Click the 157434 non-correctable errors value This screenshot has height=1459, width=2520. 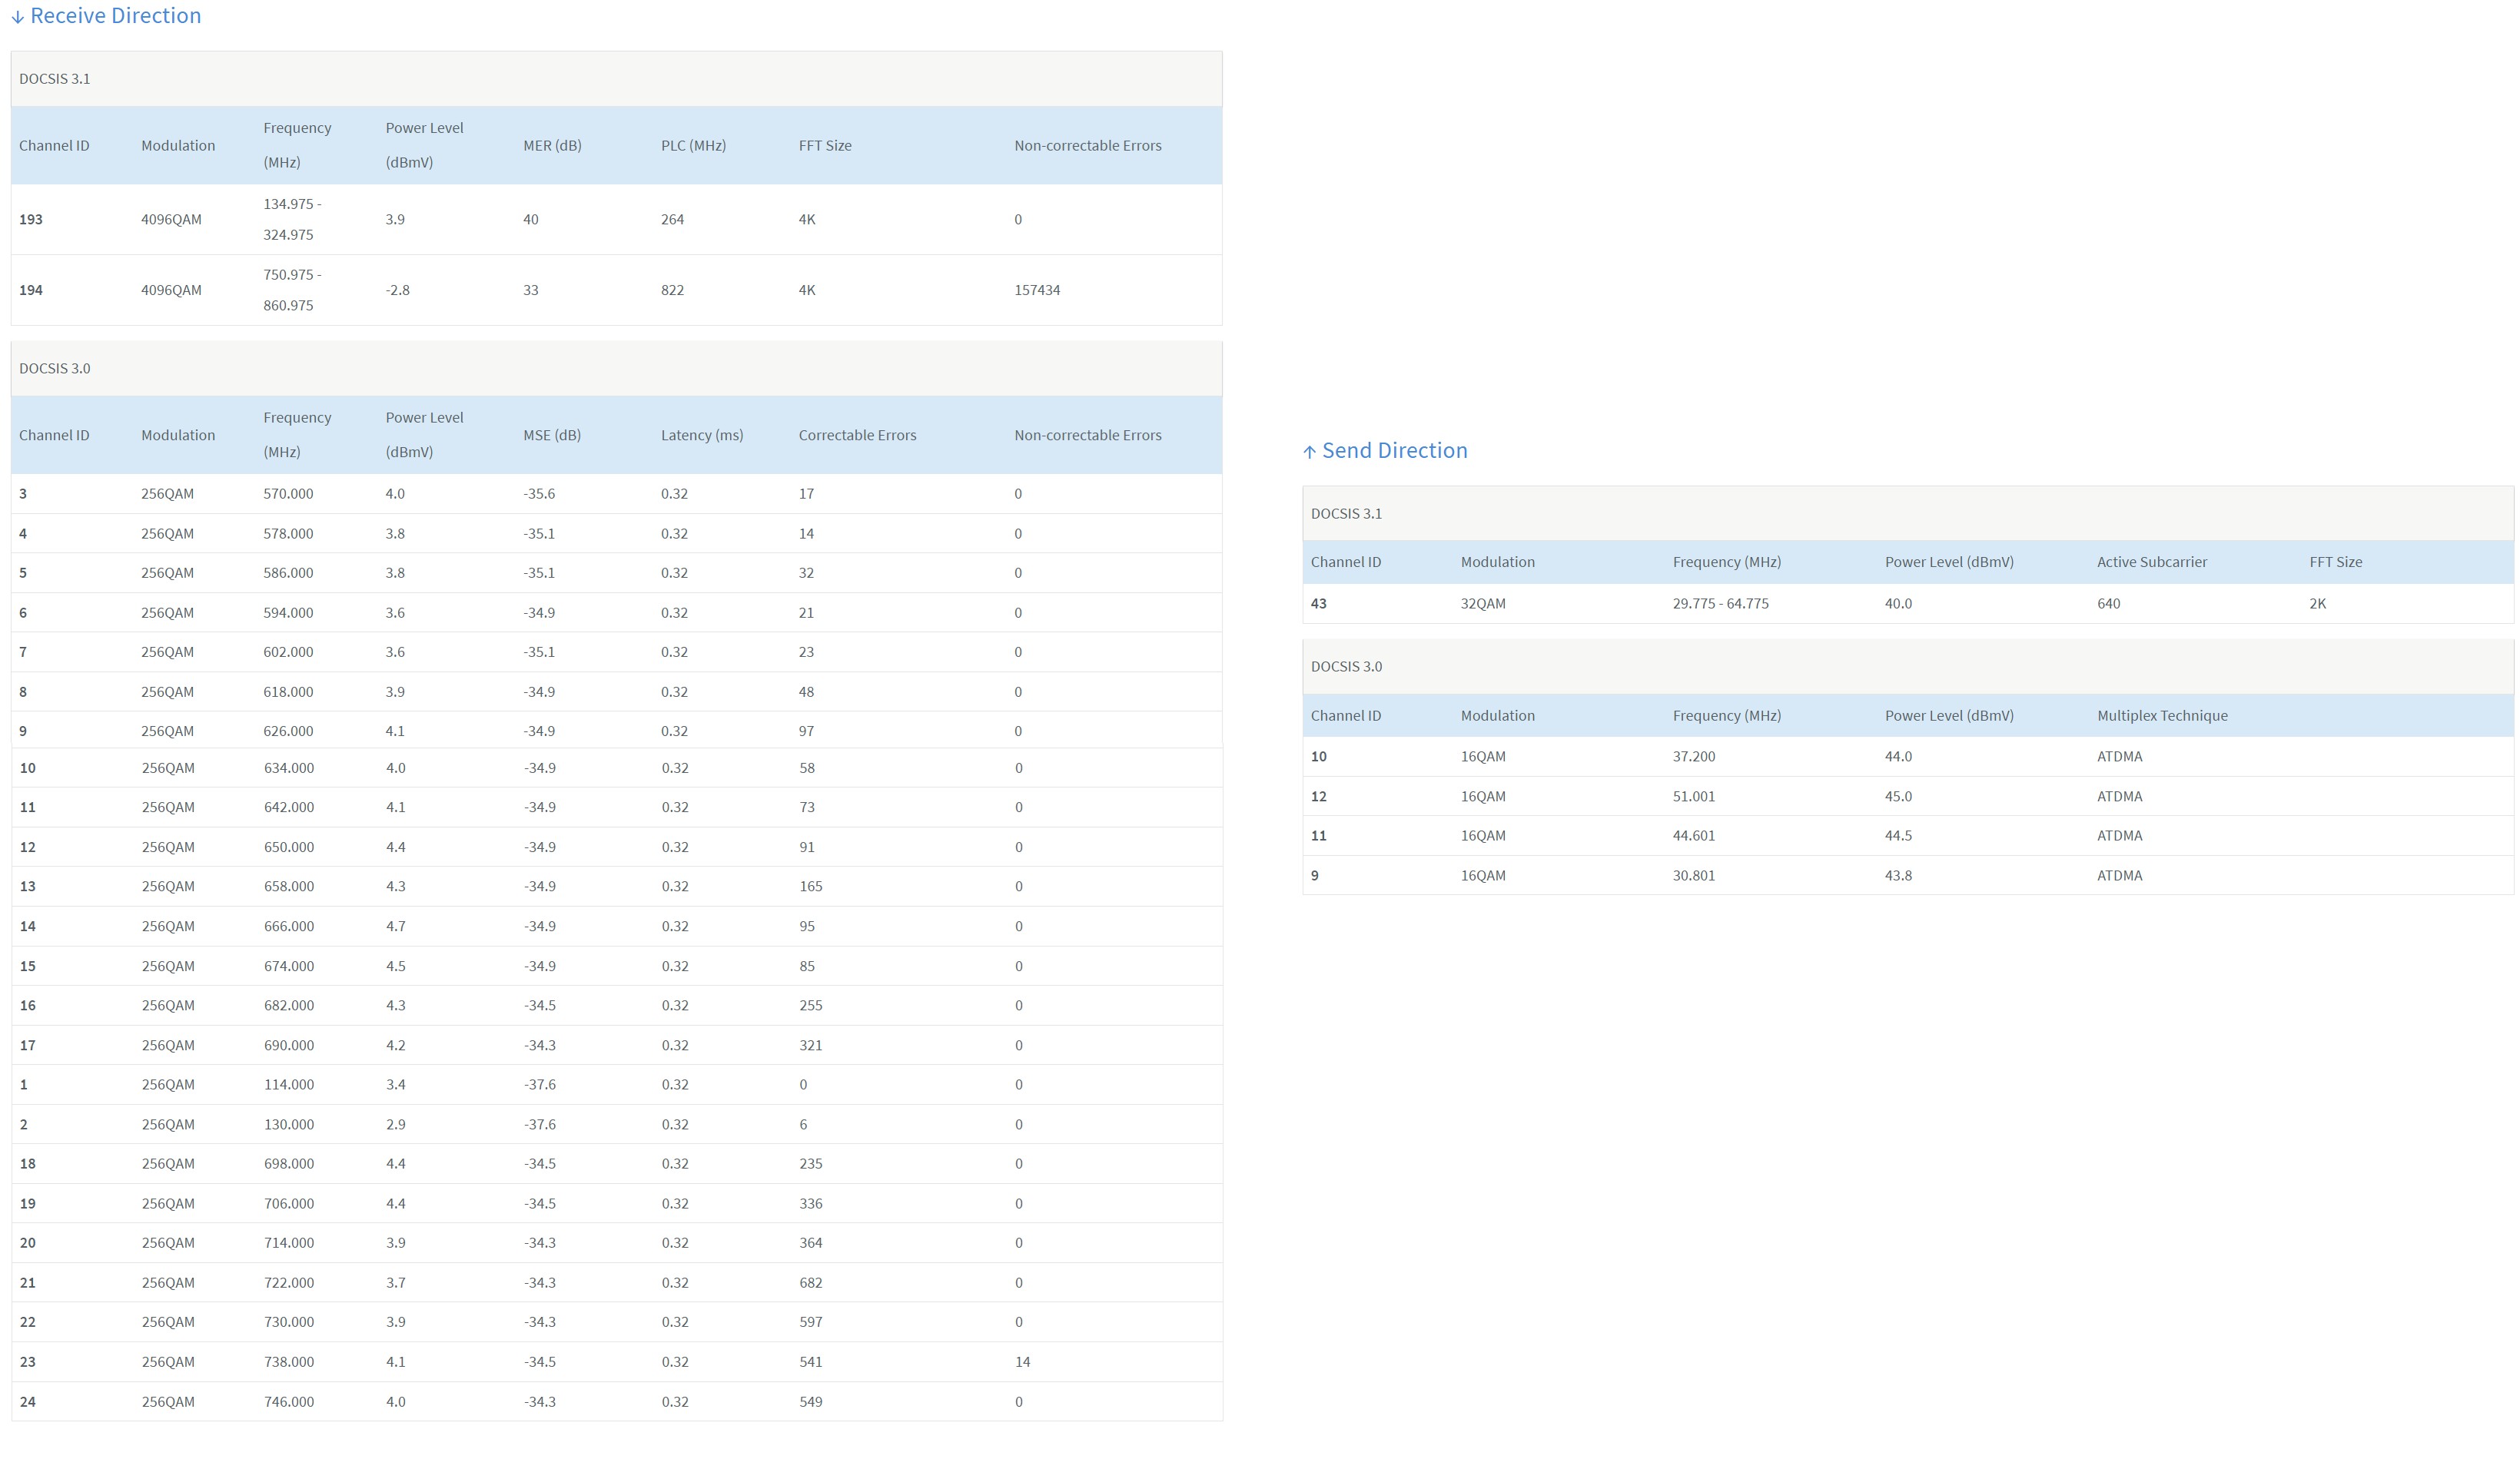1037,291
